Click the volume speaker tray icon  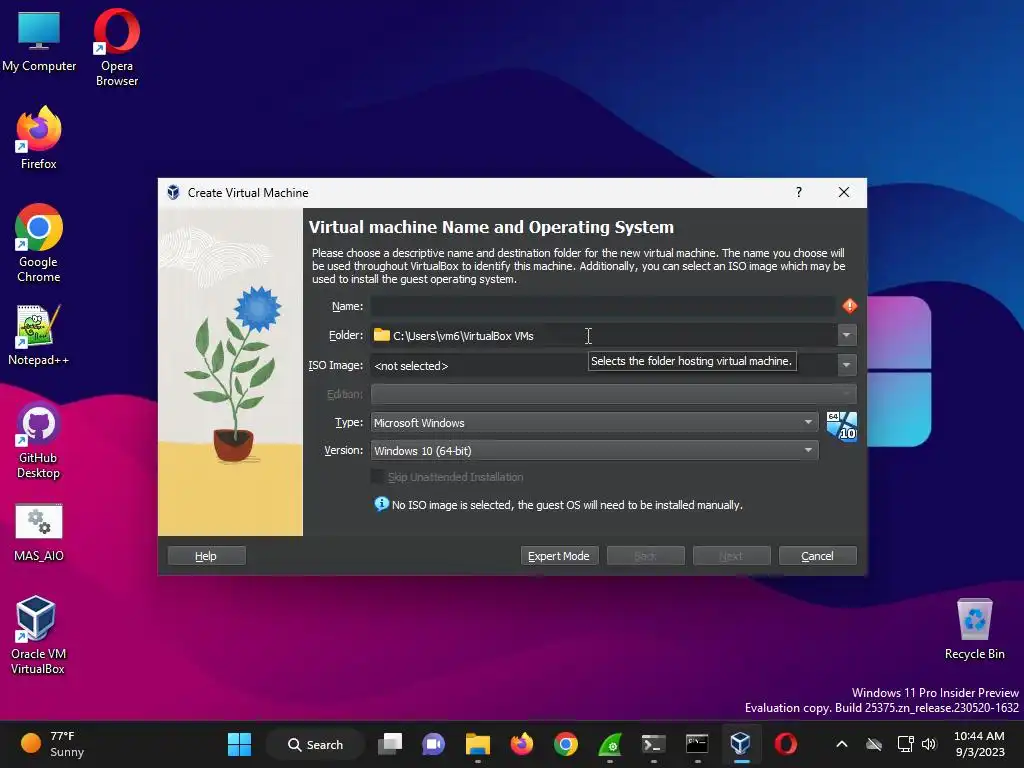click(929, 744)
